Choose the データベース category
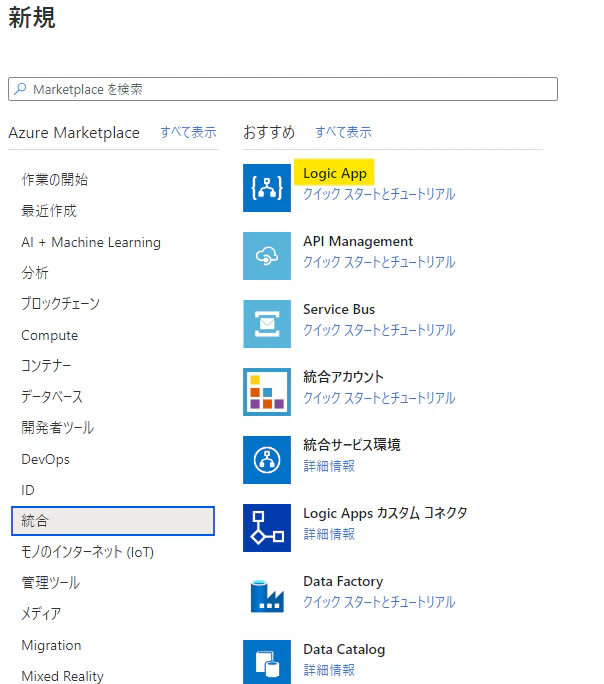Screen dimensions: 604x684 [52, 397]
